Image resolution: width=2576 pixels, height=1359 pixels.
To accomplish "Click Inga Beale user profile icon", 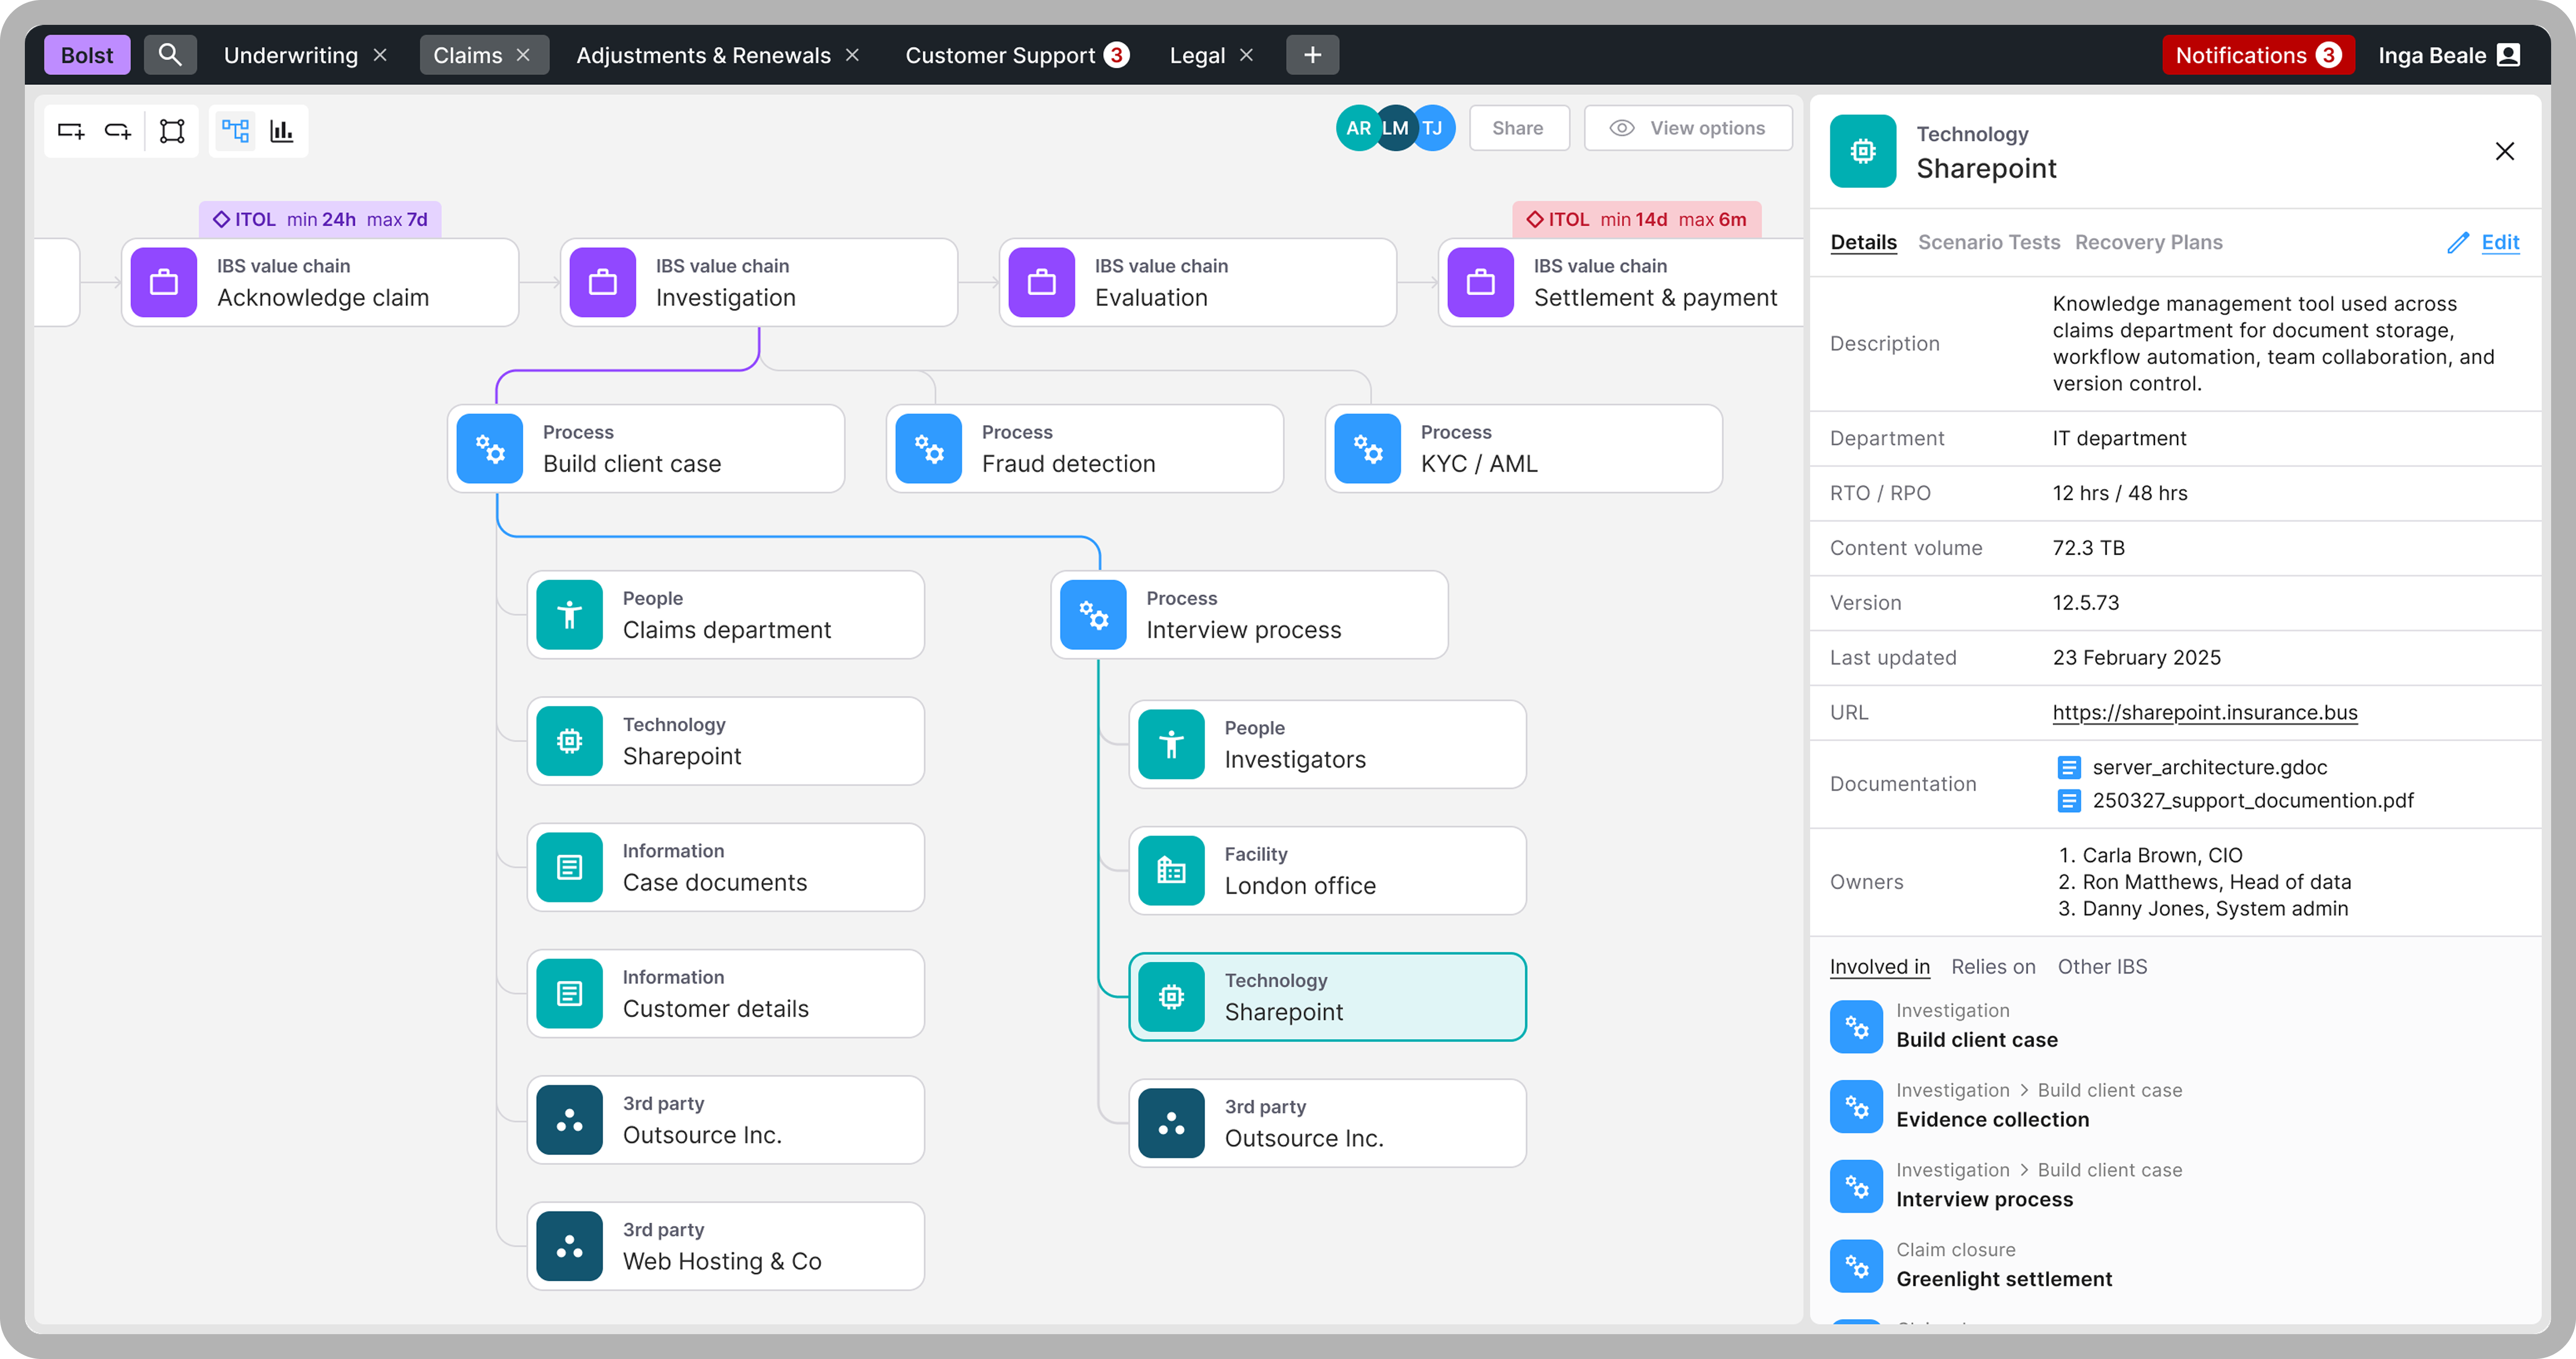I will (2509, 55).
